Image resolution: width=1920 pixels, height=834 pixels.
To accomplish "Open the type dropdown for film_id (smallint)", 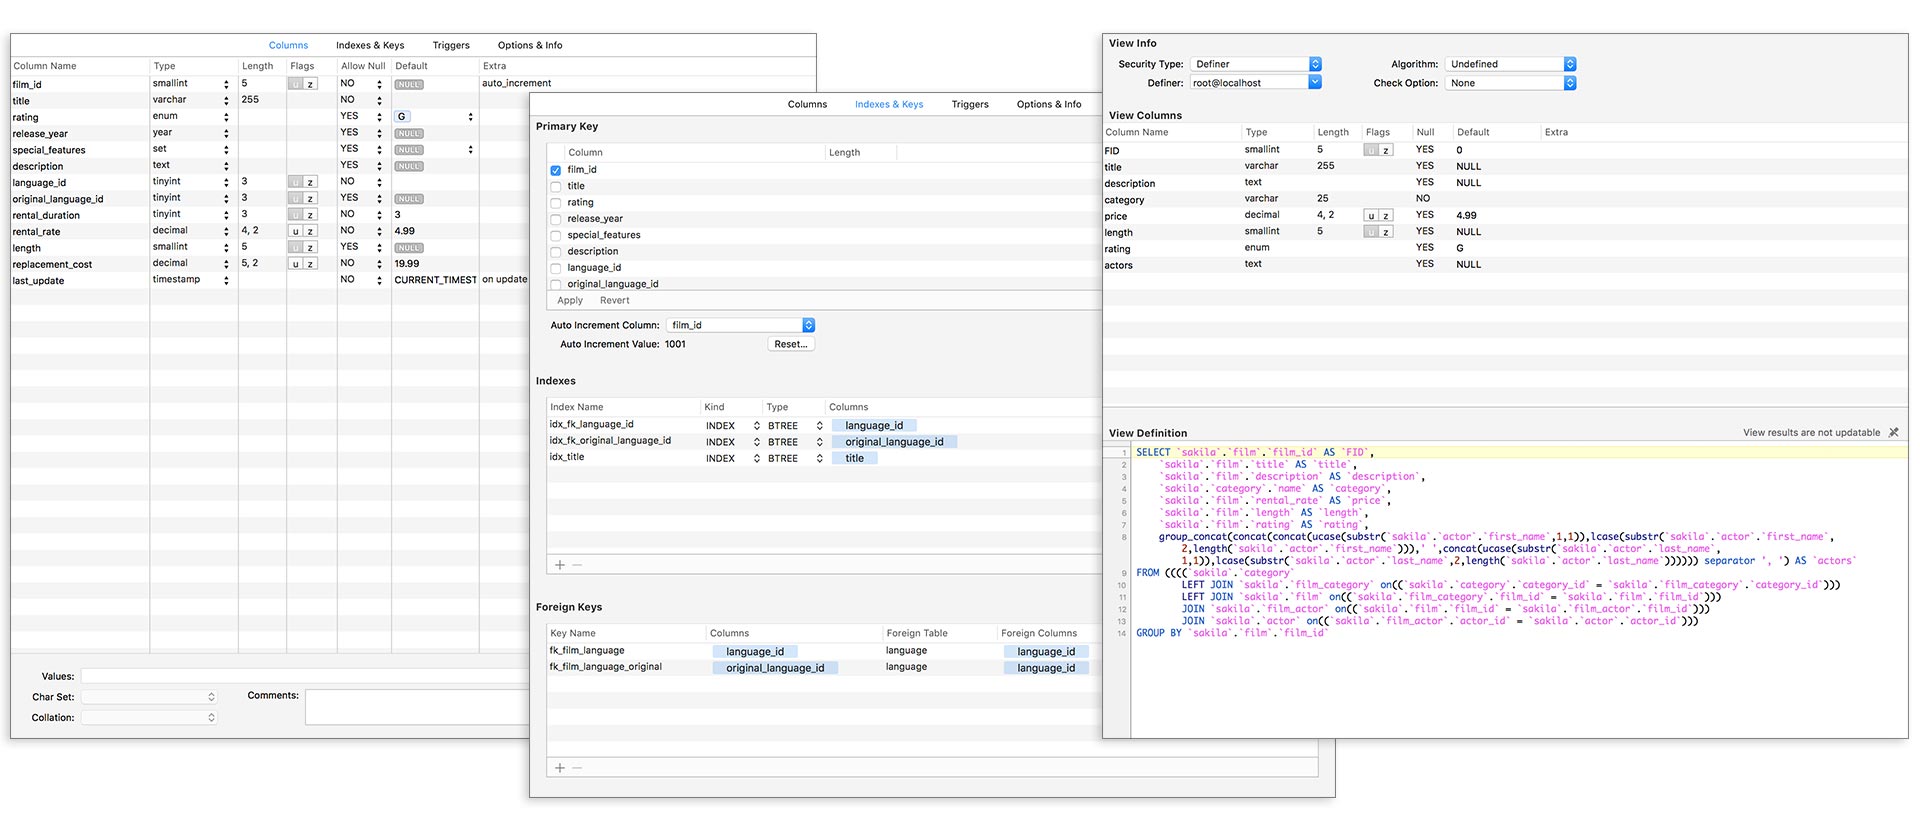I will (x=226, y=84).
